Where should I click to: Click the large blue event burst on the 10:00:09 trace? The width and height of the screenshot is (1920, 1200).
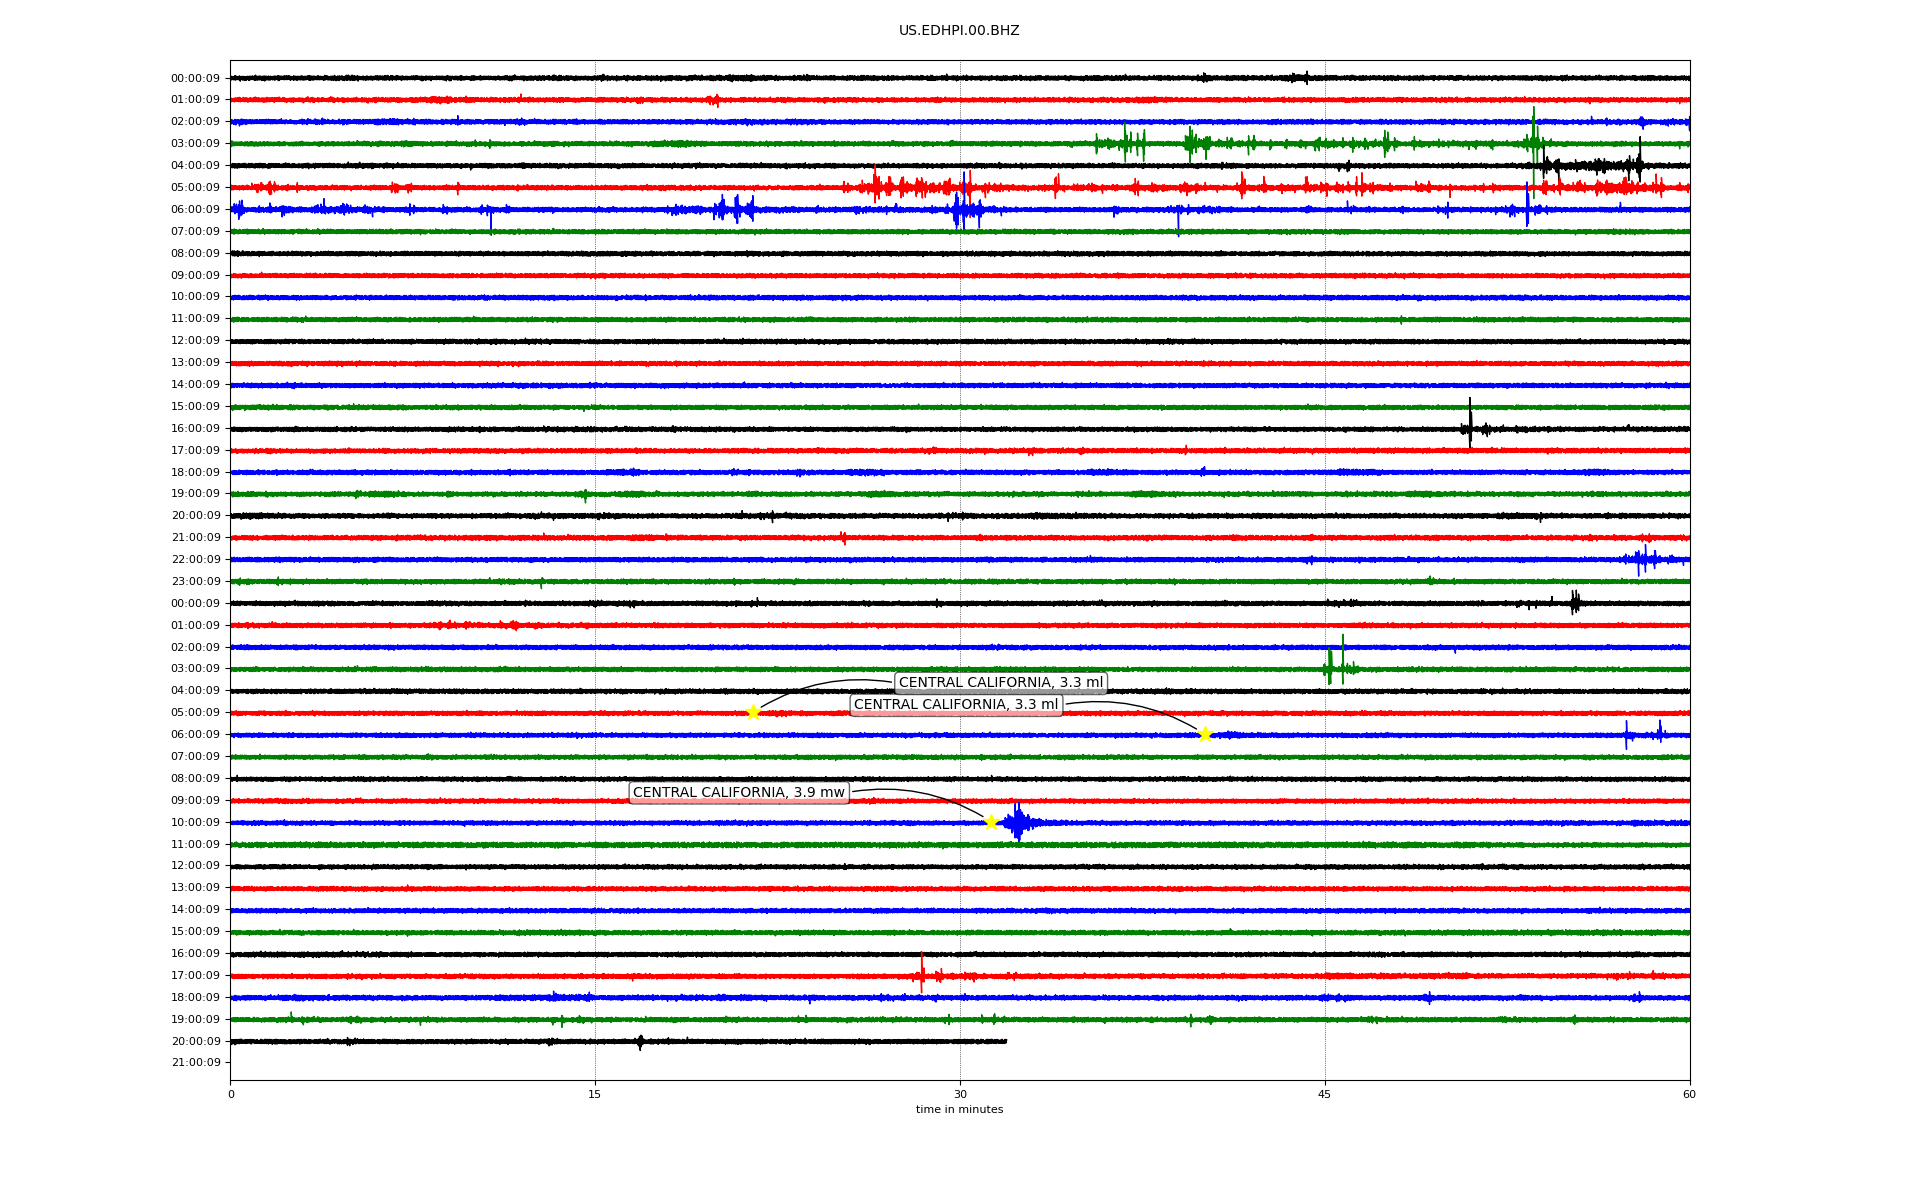[1018, 822]
